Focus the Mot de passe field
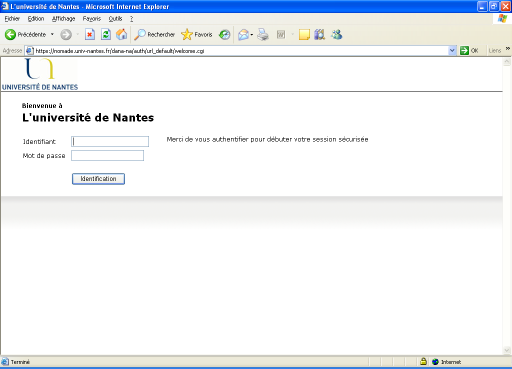The height and width of the screenshot is (369, 512). 107,155
